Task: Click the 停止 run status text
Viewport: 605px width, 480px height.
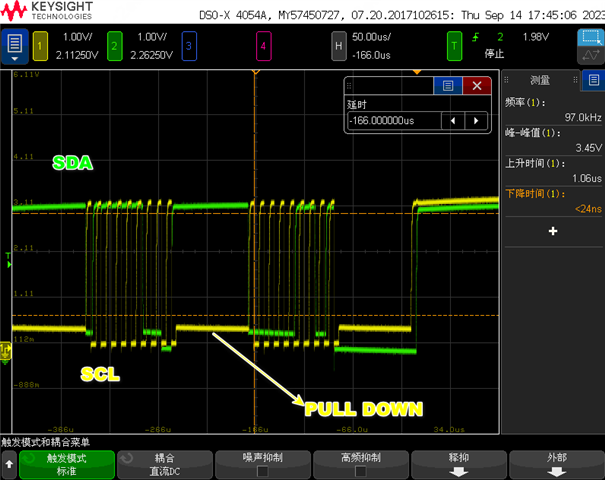Action: coord(494,54)
